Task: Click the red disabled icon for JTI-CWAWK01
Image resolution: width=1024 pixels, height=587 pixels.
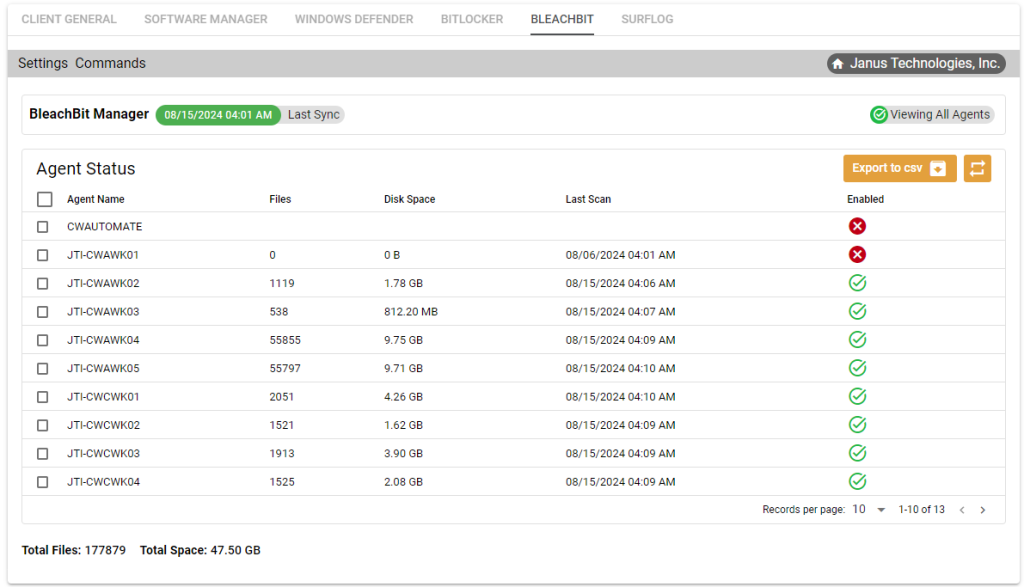Action: (x=857, y=254)
